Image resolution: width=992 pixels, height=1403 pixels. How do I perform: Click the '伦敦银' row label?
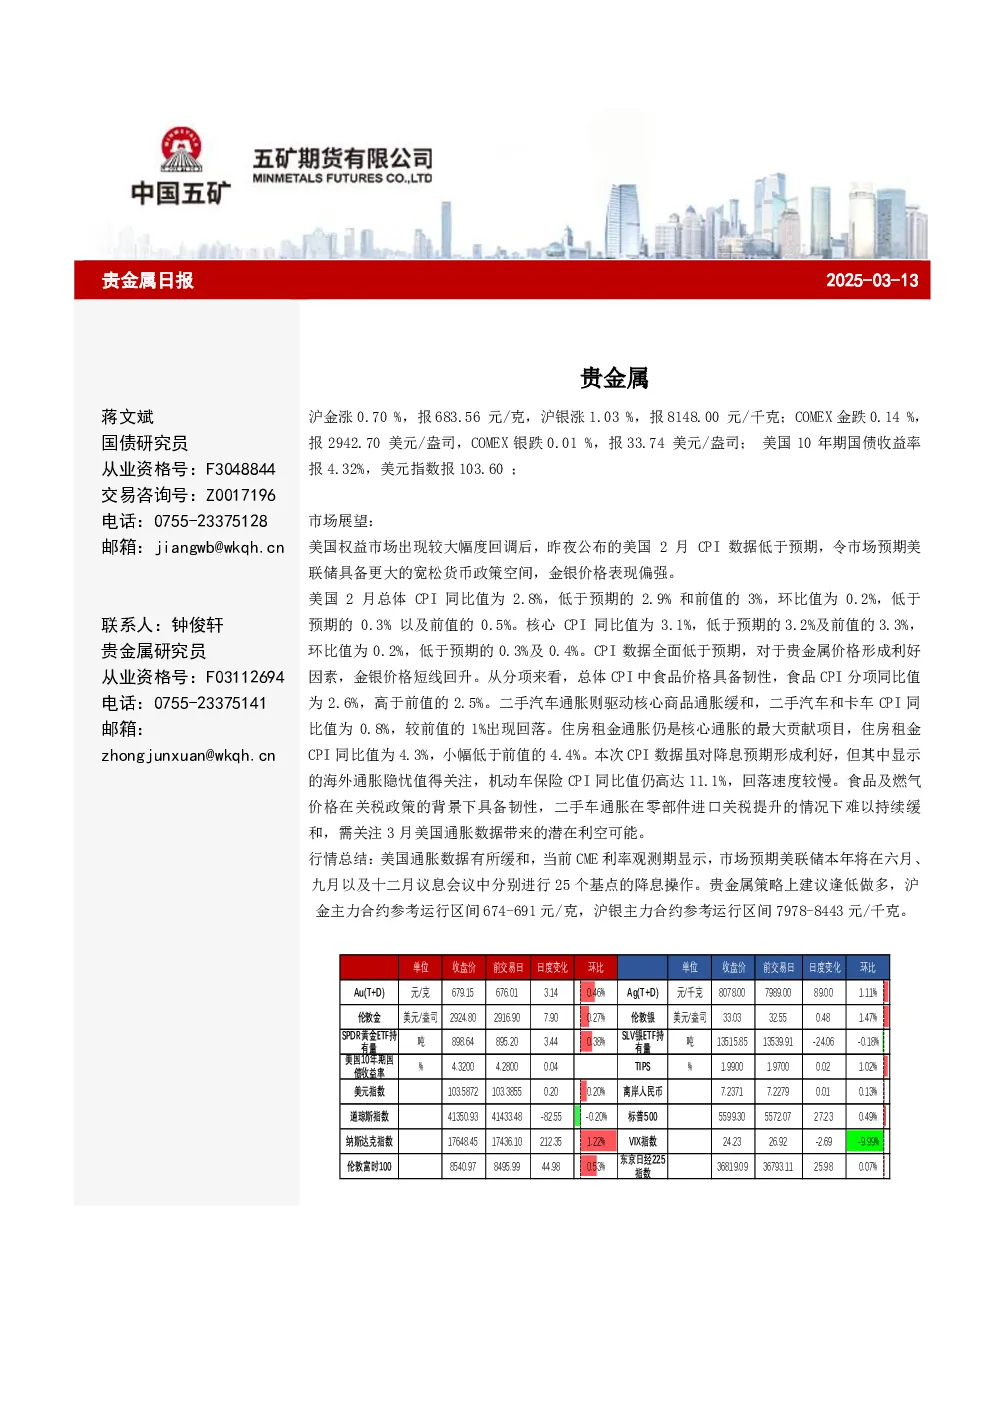coord(642,1017)
